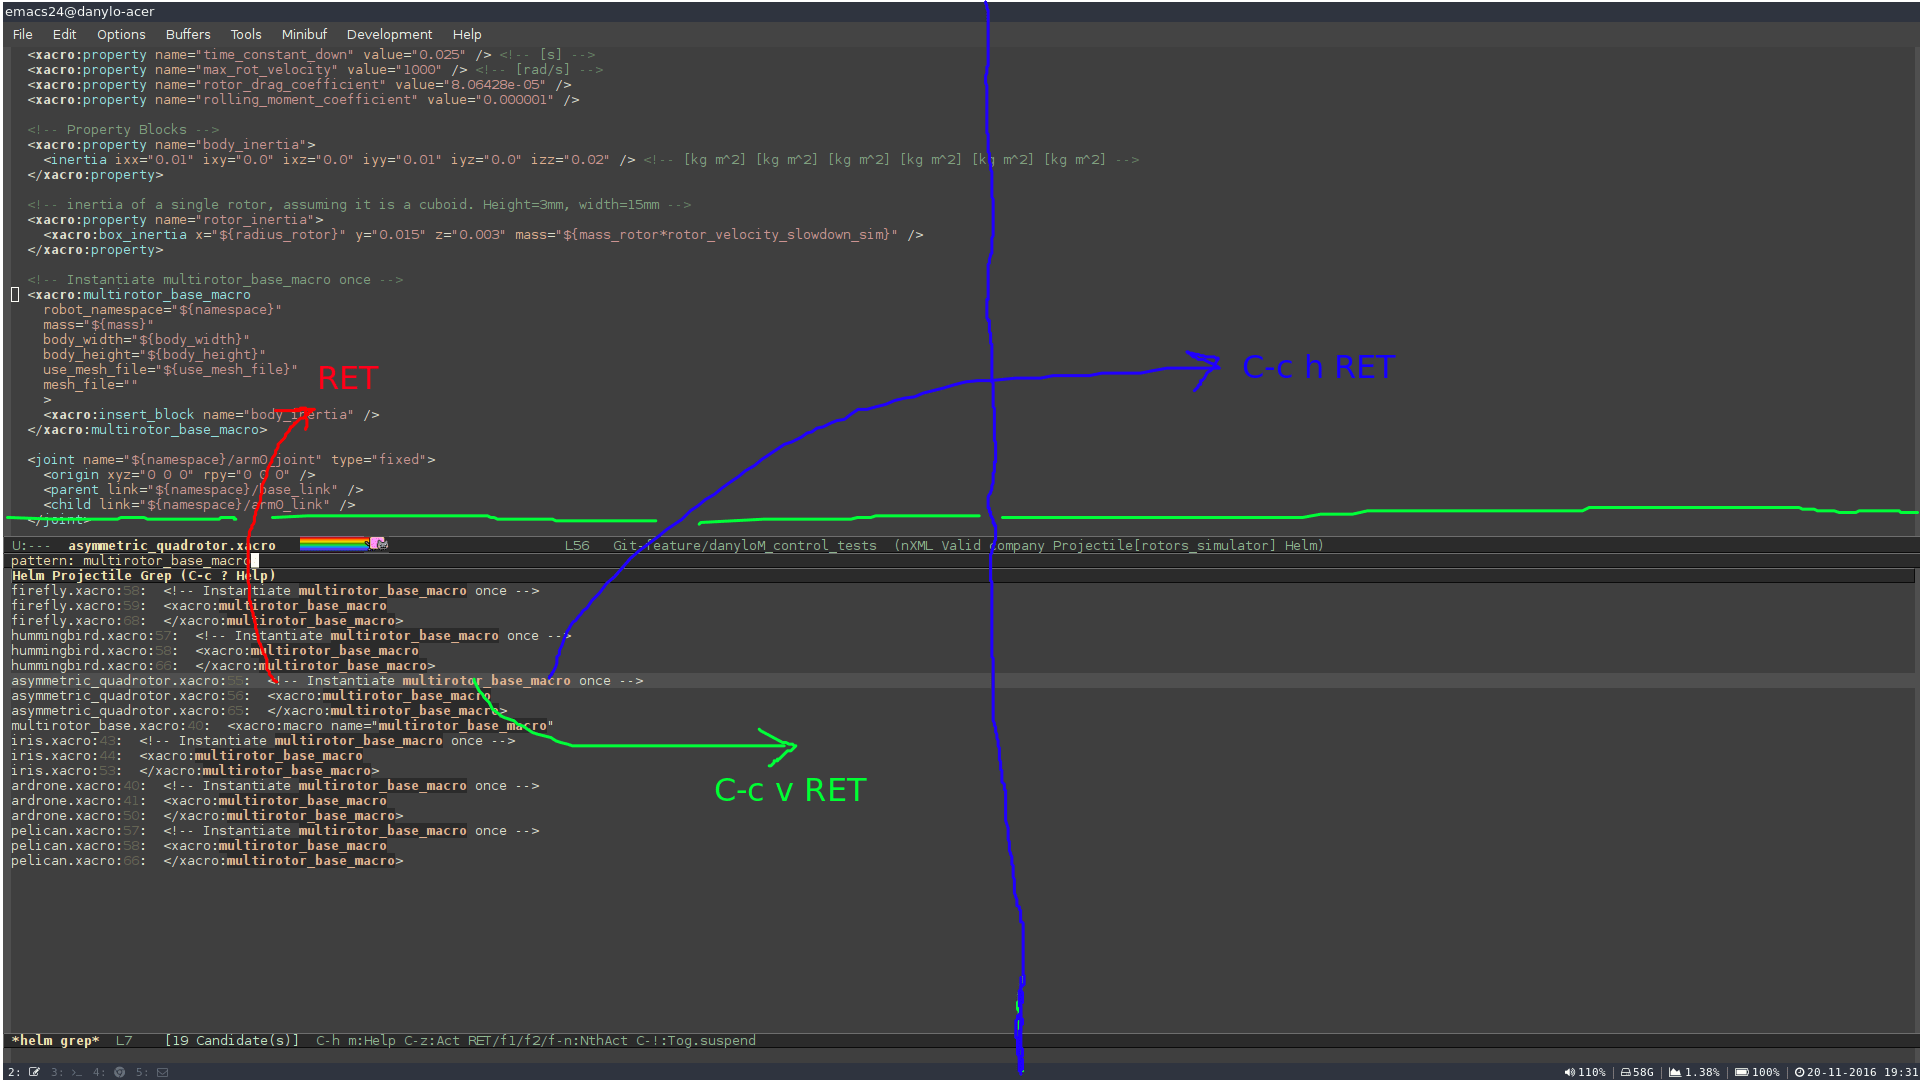Click the battery icon showing 100%

tap(1743, 1072)
